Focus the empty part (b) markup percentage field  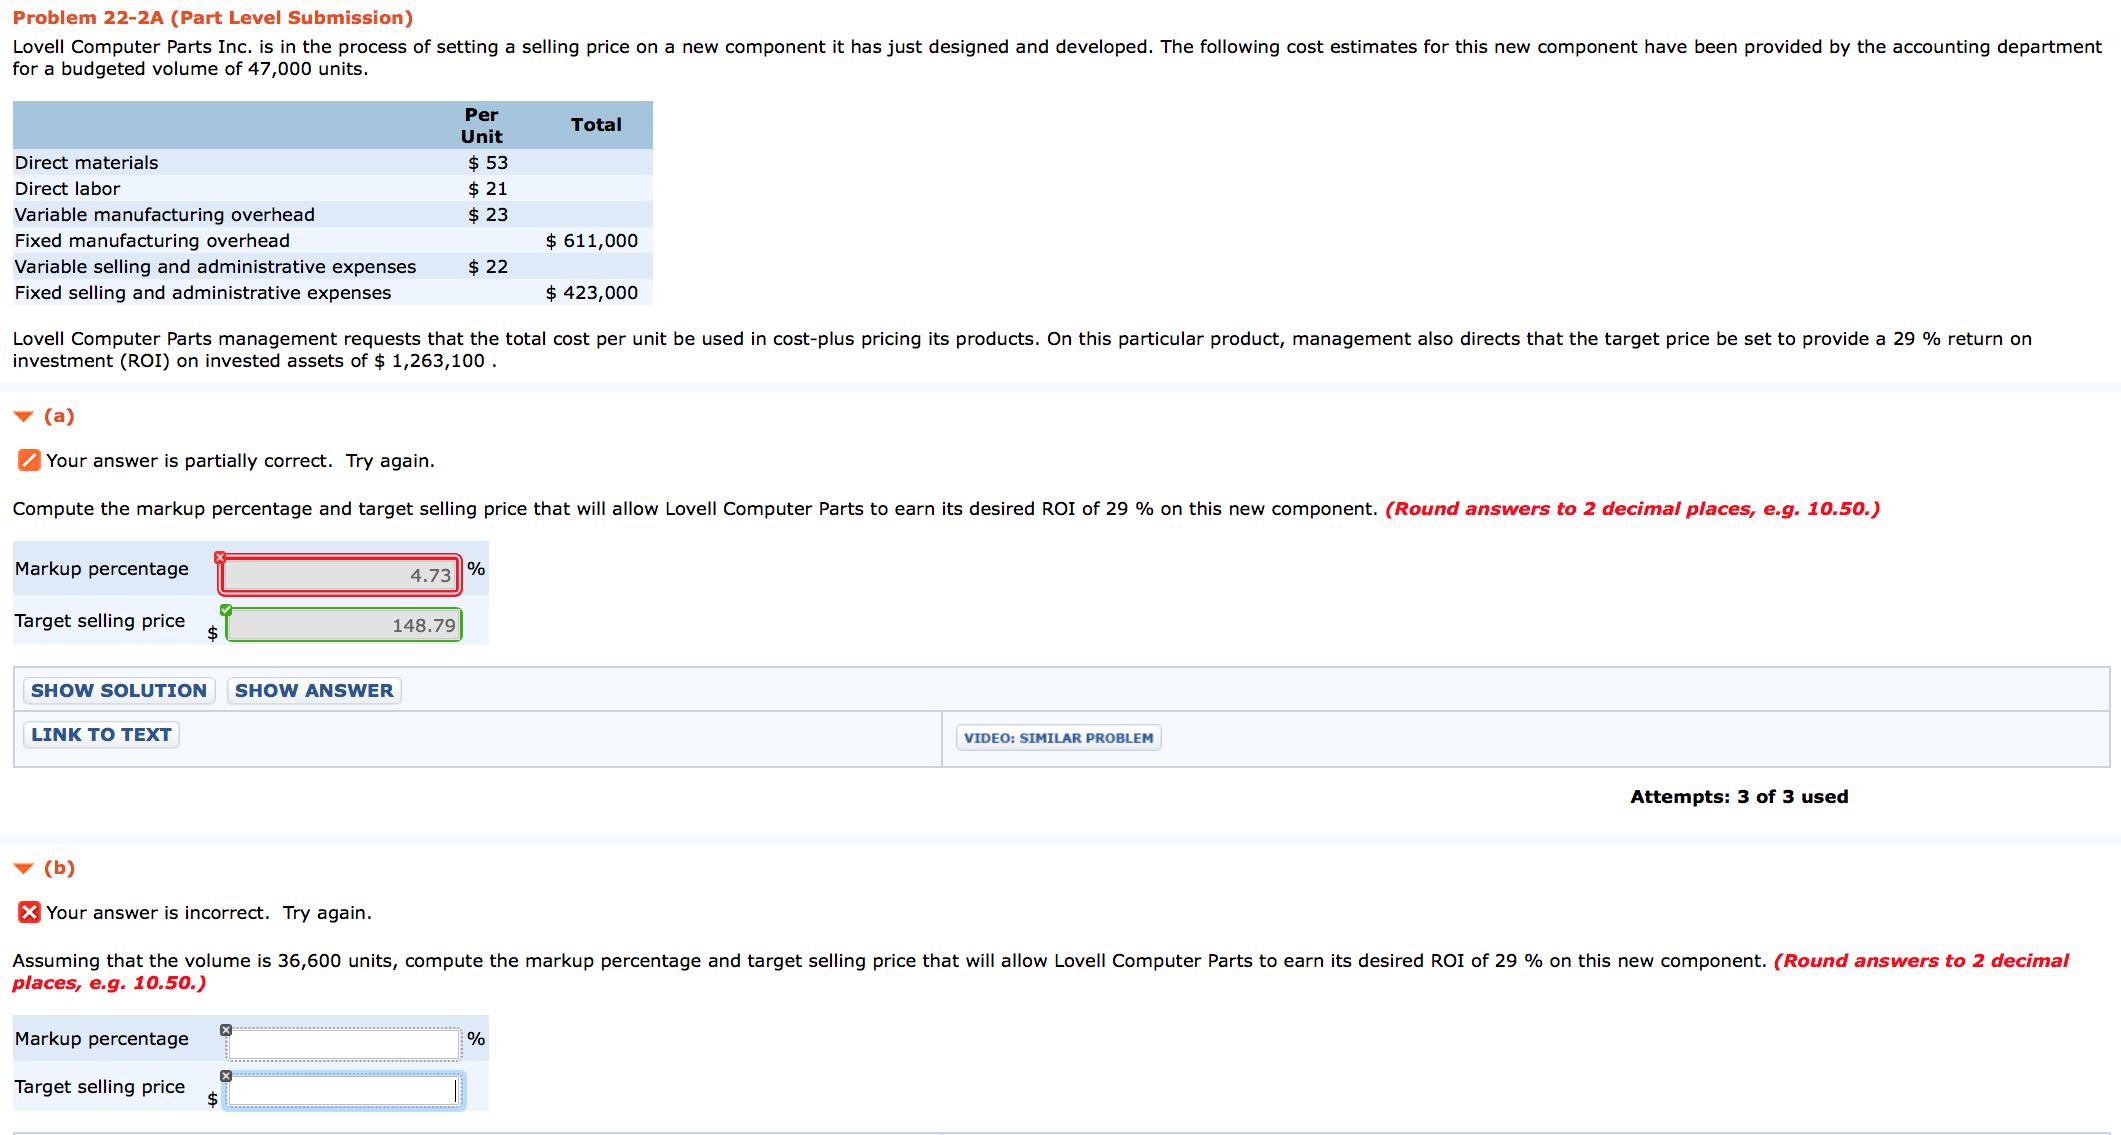tap(343, 1044)
